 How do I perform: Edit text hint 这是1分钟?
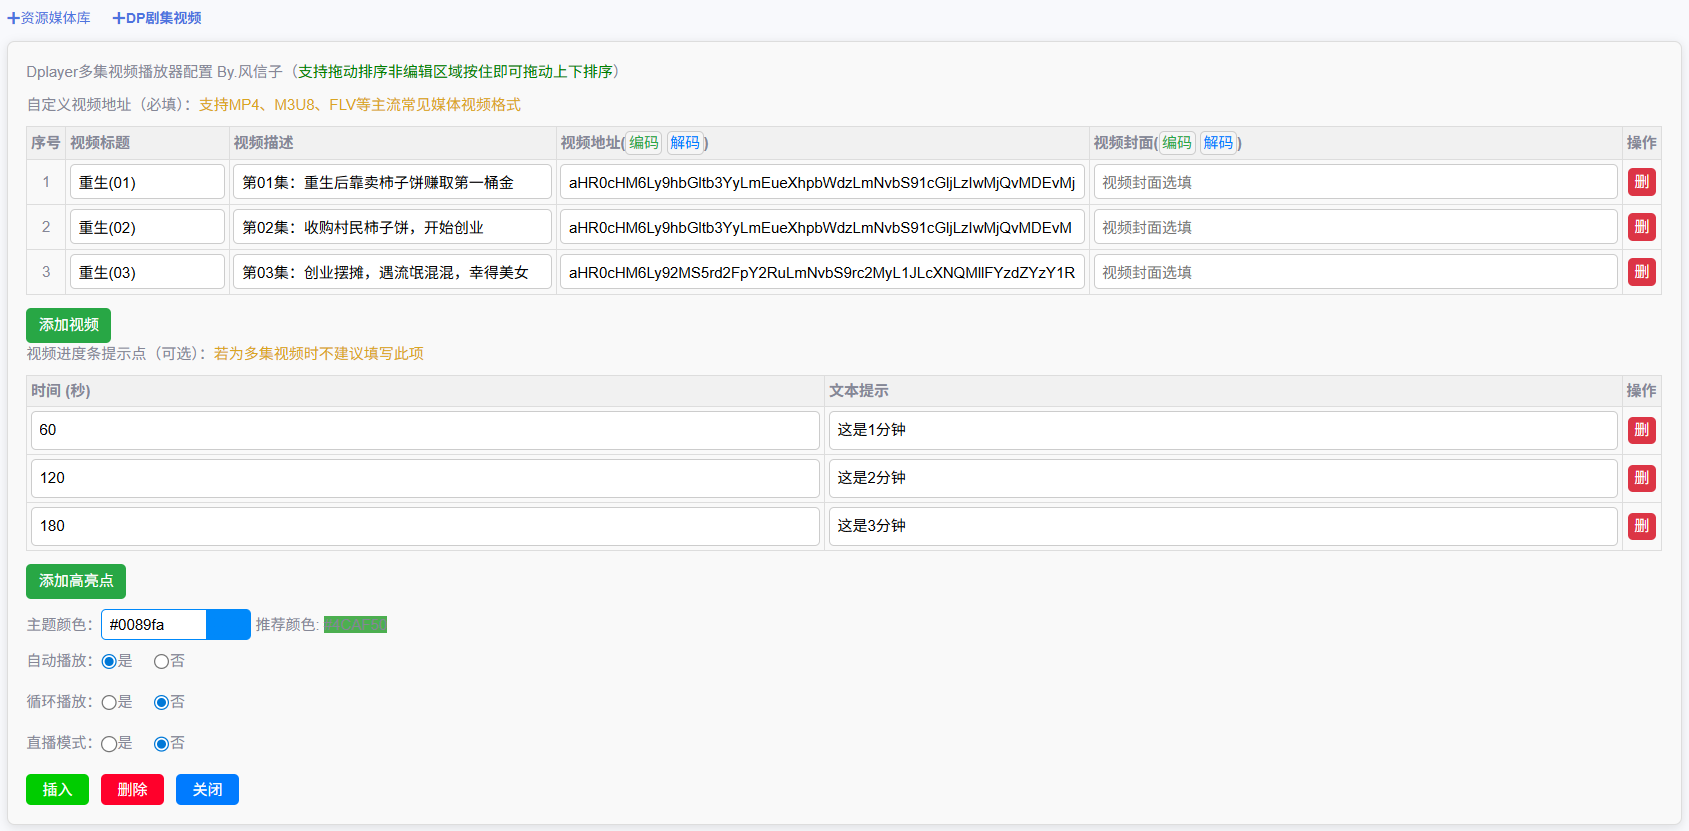pos(1223,430)
